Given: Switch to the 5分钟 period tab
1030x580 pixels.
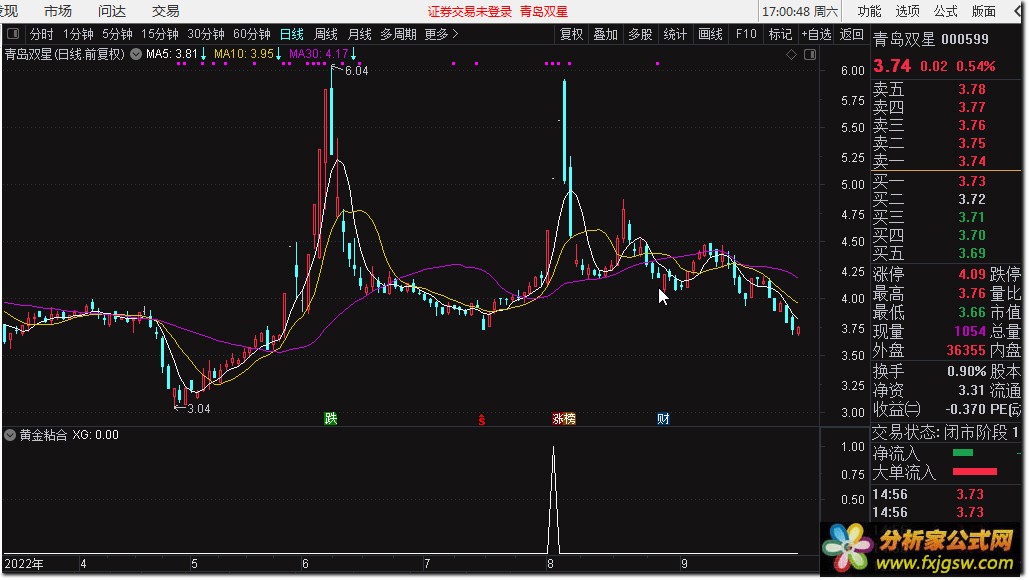Looking at the screenshot, I should 117,34.
